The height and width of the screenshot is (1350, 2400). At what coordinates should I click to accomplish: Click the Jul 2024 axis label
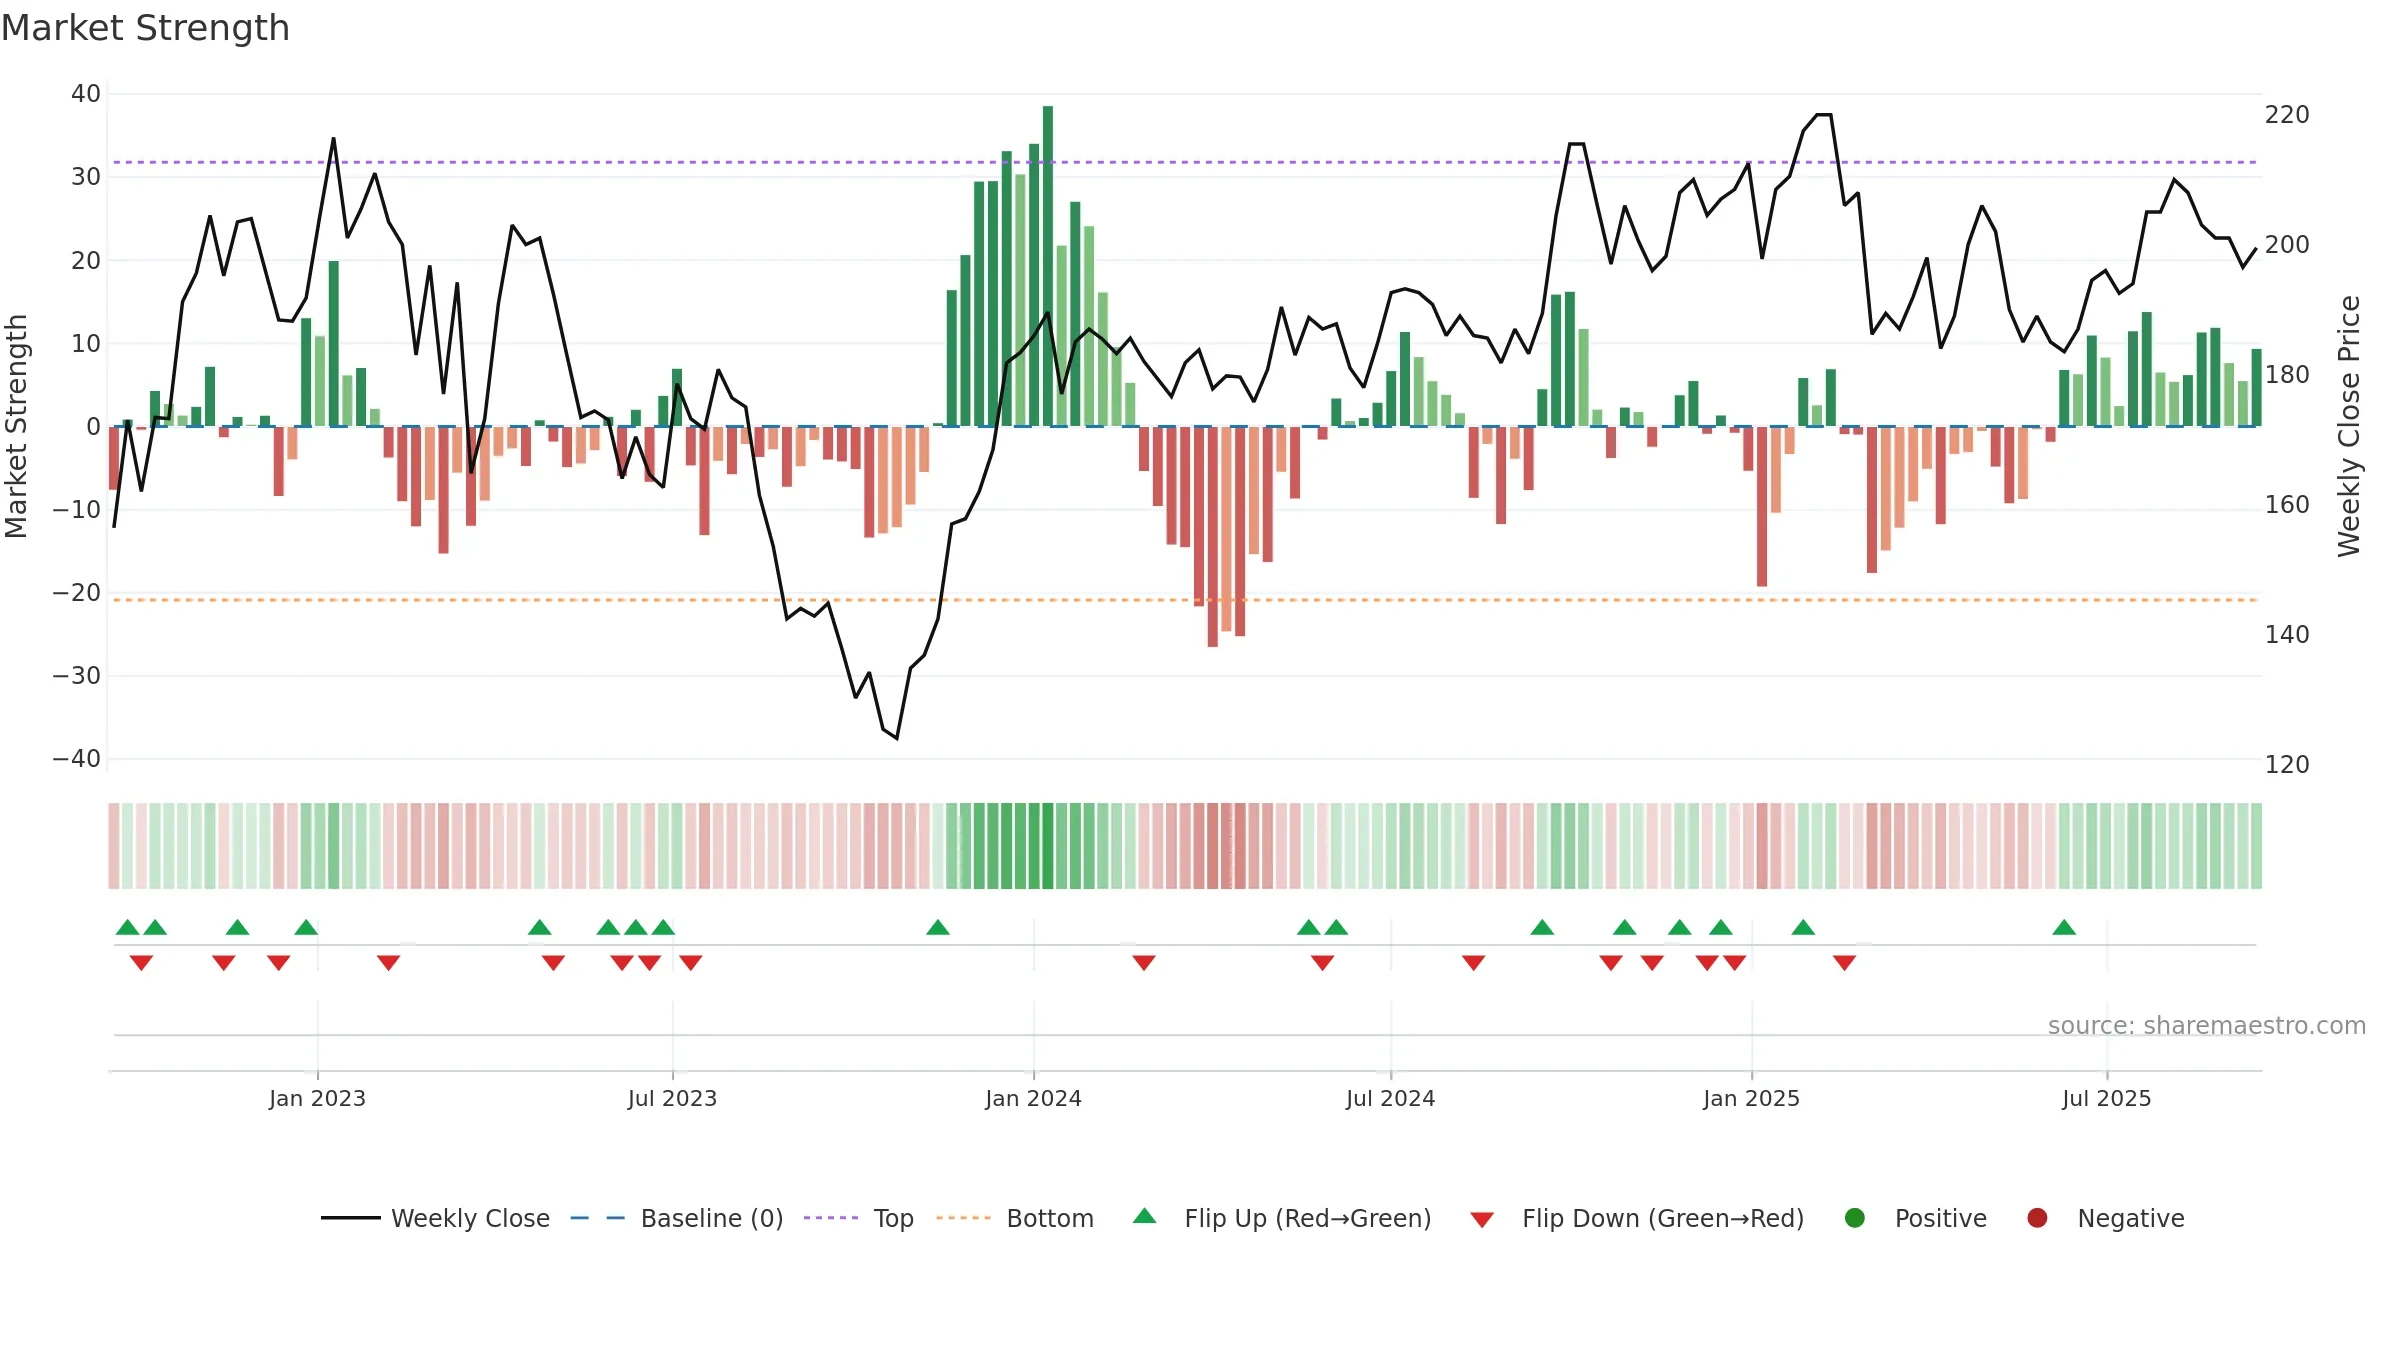click(x=1390, y=1098)
